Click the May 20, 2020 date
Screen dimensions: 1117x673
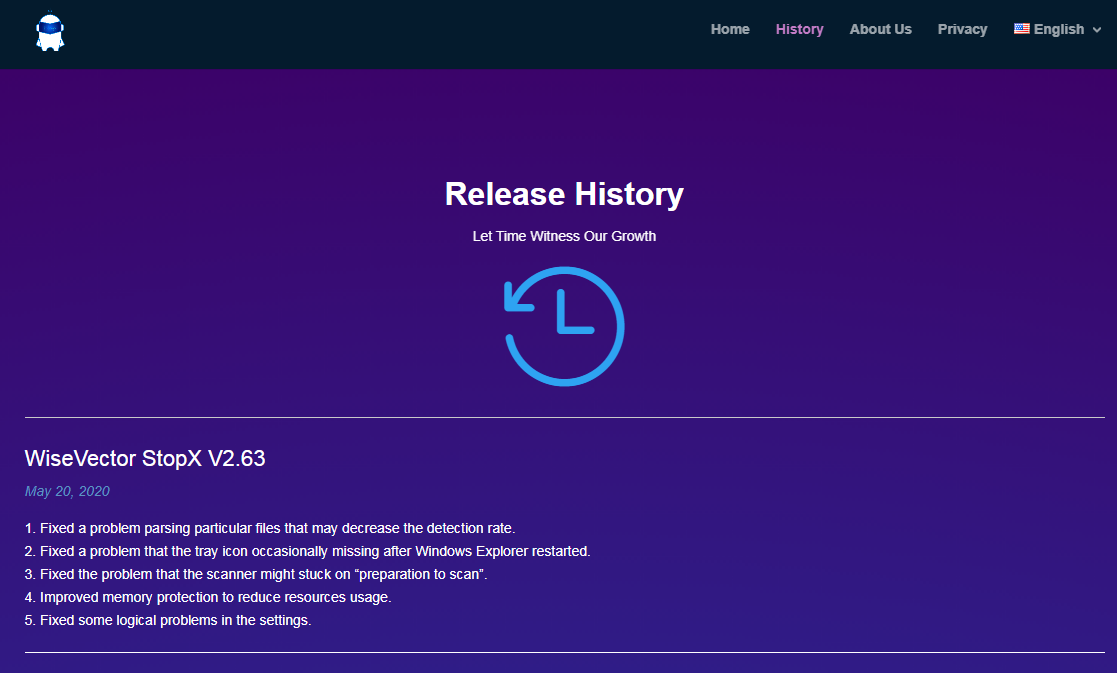pyautogui.click(x=67, y=491)
